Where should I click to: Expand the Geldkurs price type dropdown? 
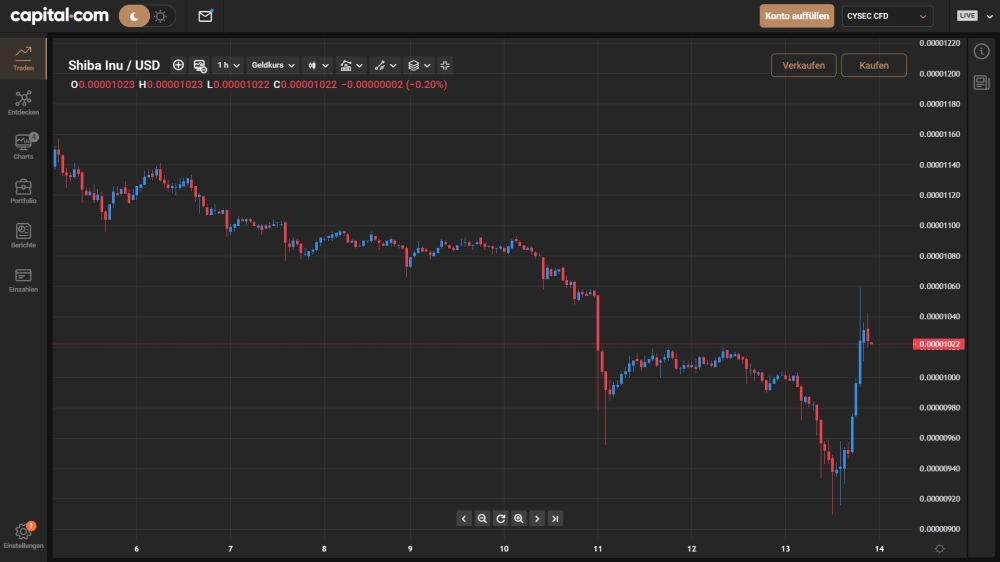(273, 65)
